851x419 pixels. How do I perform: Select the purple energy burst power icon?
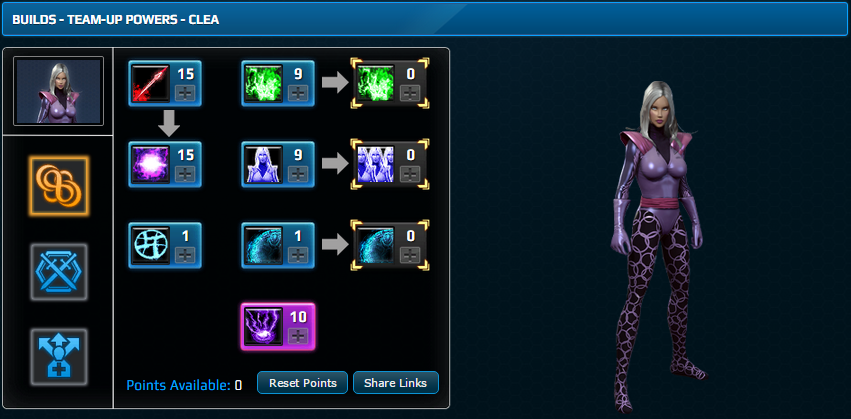150,164
